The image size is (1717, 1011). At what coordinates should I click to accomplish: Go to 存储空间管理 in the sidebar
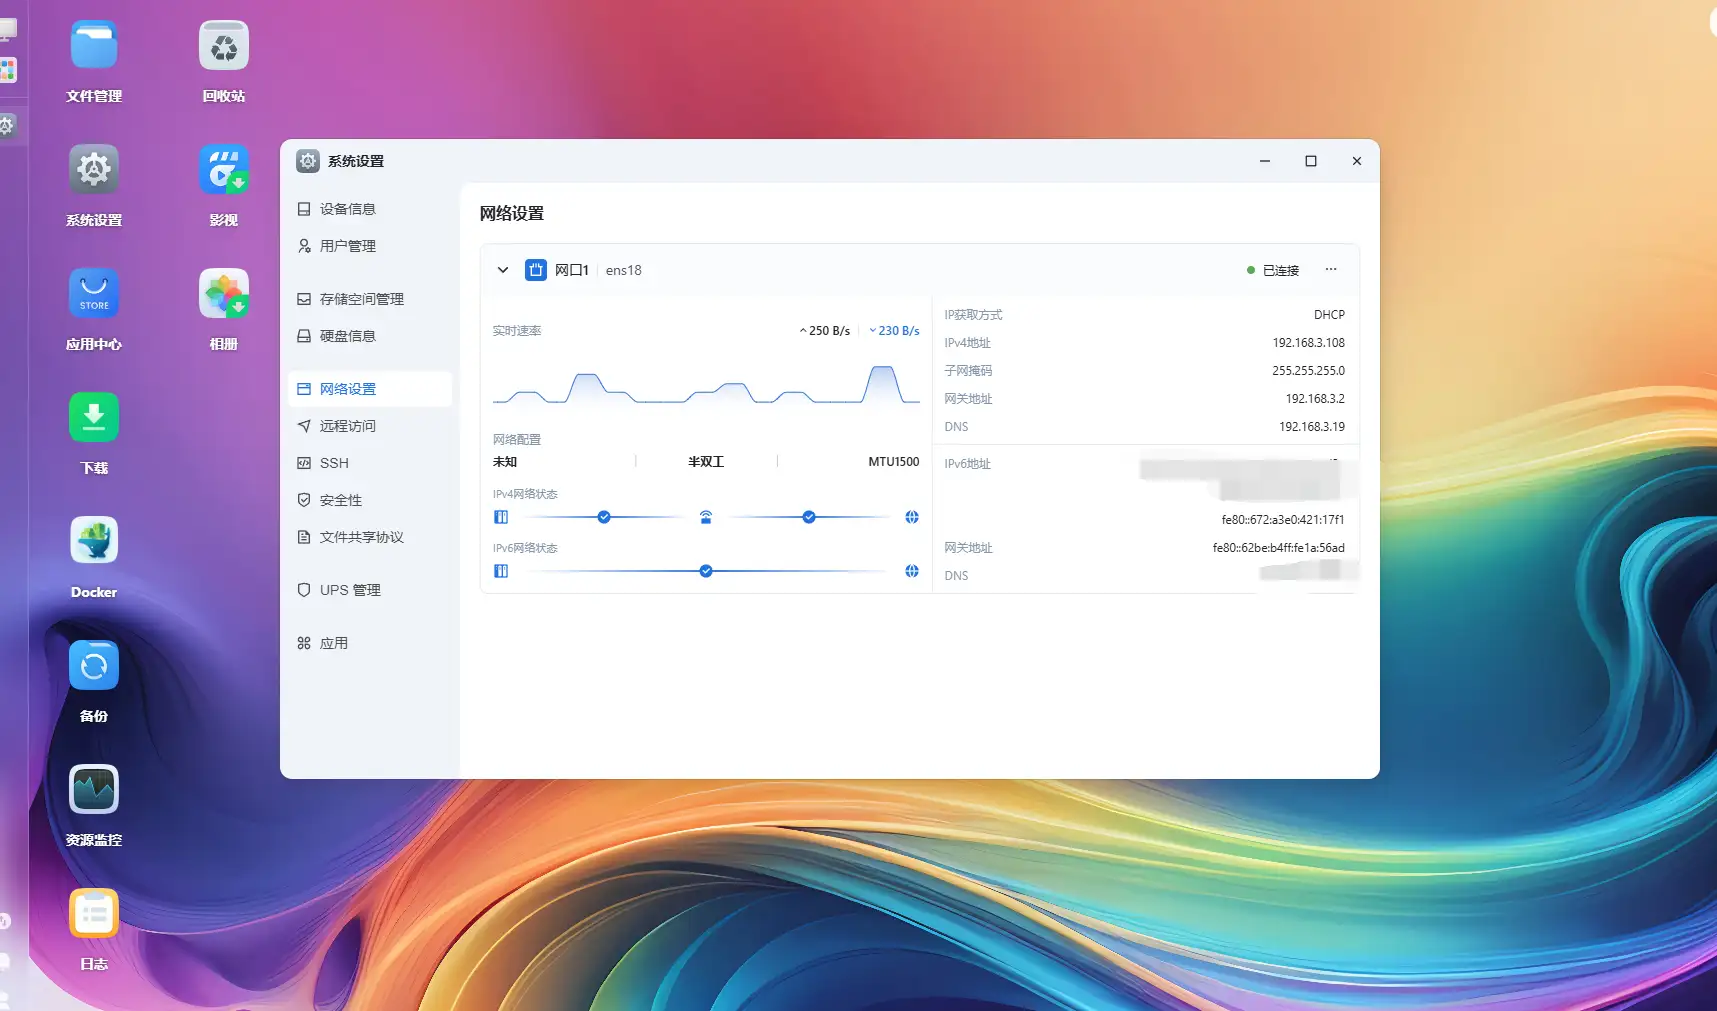click(361, 299)
